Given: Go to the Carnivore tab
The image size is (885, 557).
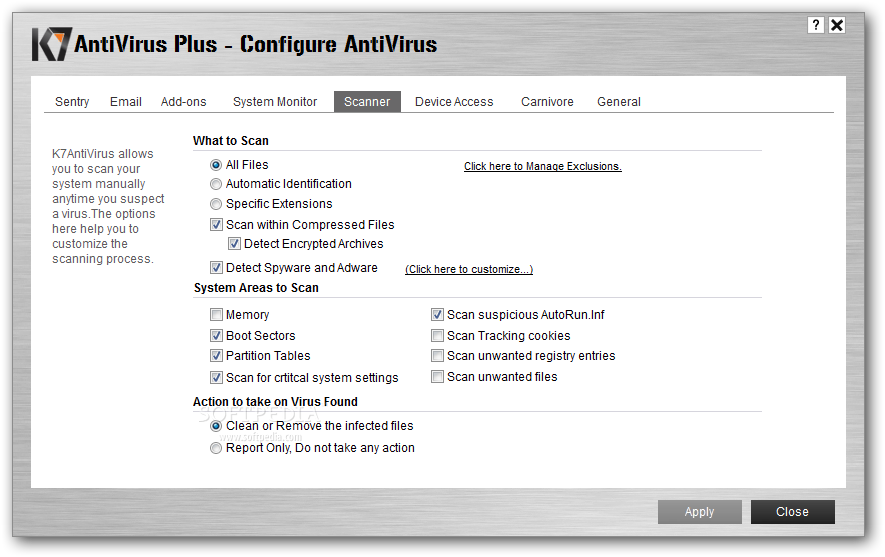Looking at the screenshot, I should 547,102.
